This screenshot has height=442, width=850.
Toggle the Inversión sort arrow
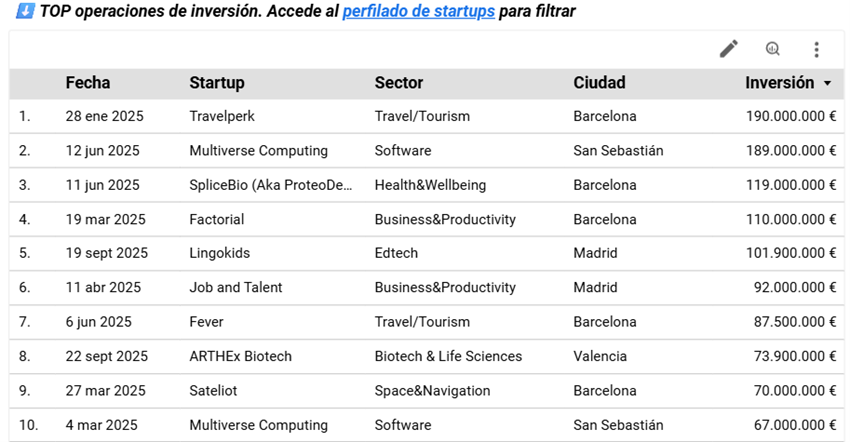[x=828, y=83]
